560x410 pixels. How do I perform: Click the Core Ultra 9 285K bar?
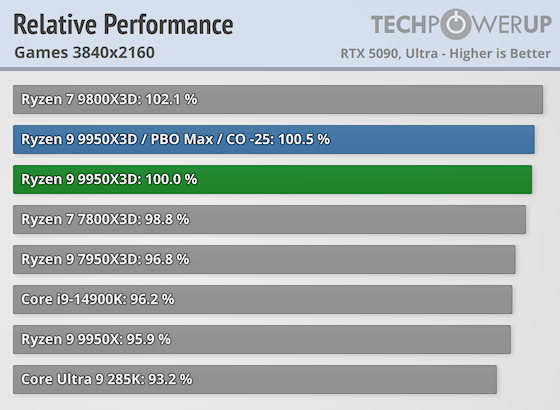click(255, 380)
